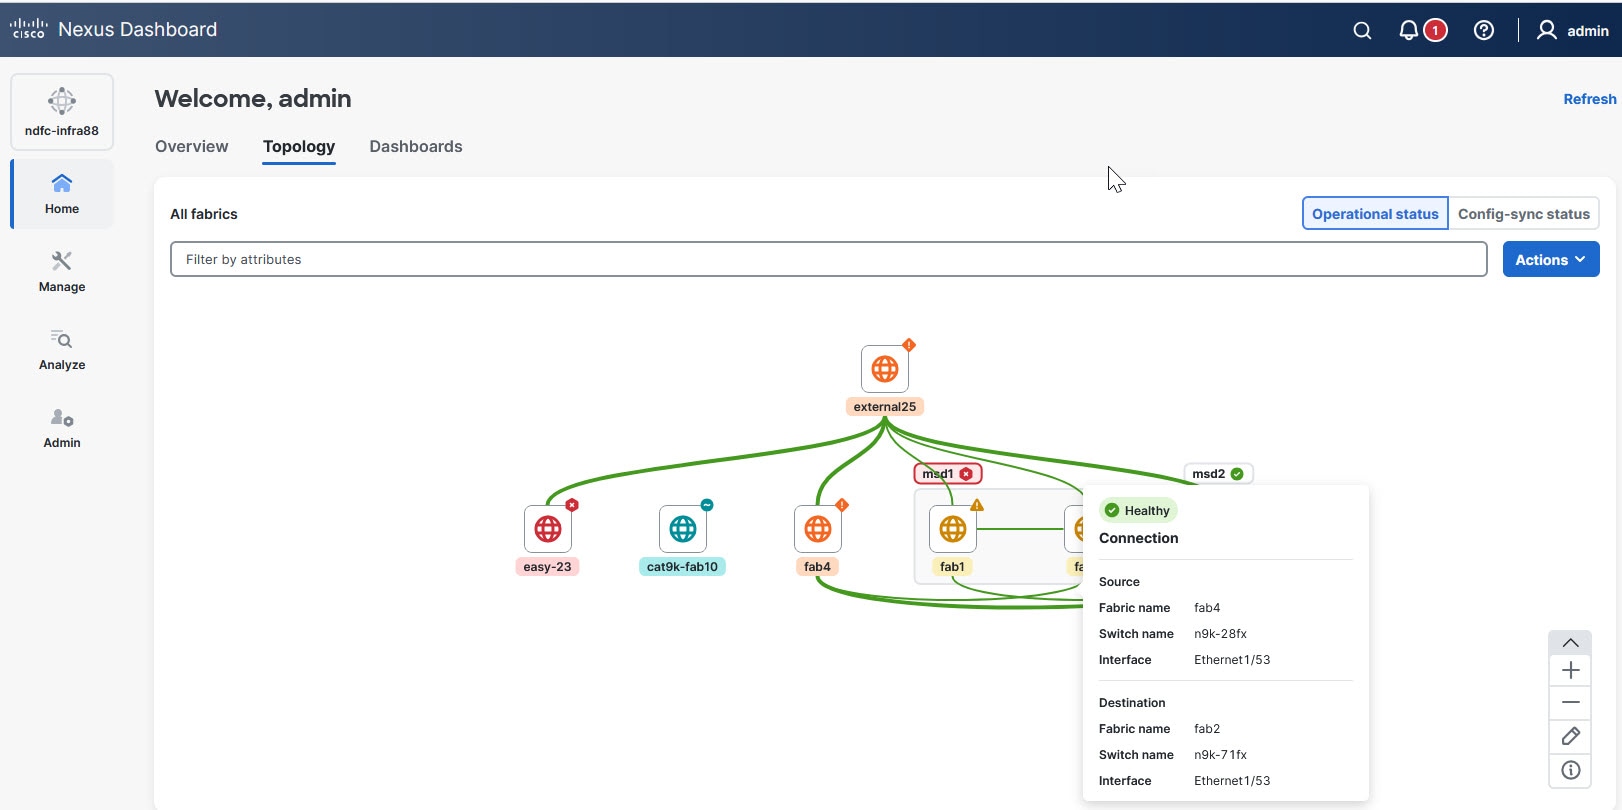Click the red notification count badge
Viewport: 1622px width, 810px height.
pos(1435,31)
